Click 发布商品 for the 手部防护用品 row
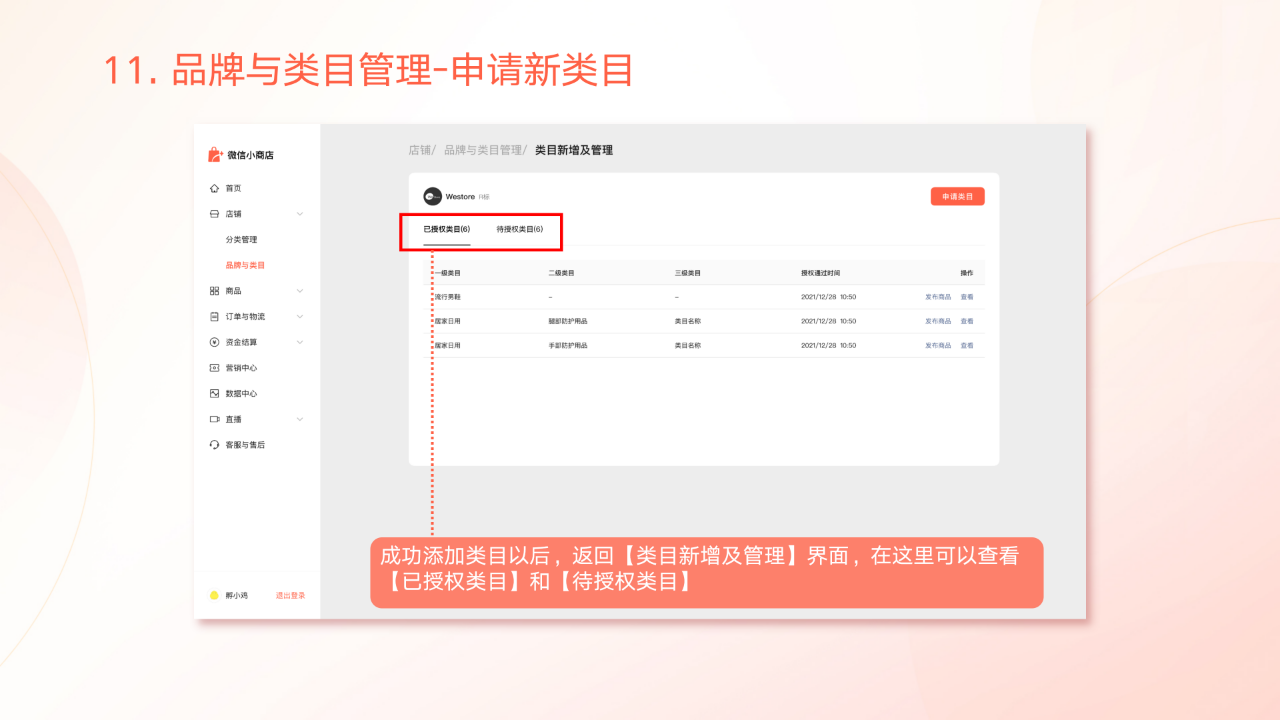This screenshot has height=720, width=1280. pyautogui.click(x=938, y=345)
